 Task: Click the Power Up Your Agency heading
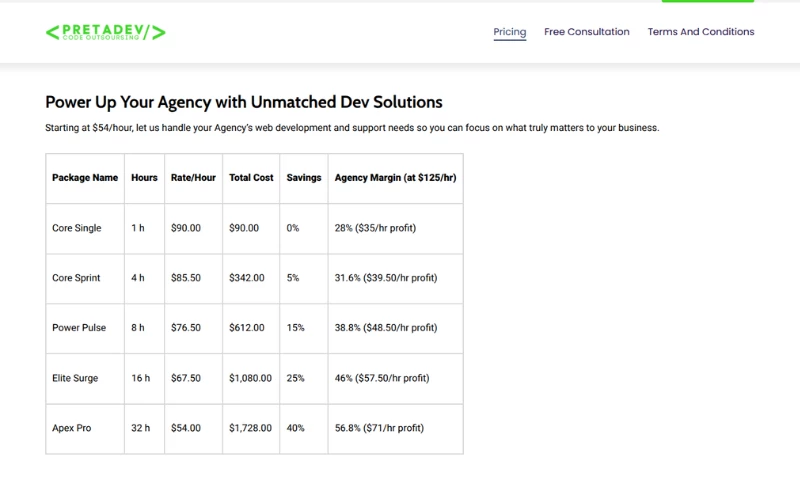(x=244, y=102)
